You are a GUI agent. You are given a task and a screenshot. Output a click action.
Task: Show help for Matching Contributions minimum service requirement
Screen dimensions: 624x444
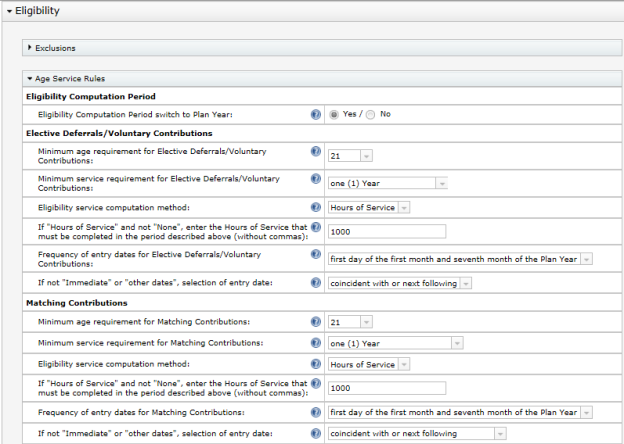[x=316, y=343]
